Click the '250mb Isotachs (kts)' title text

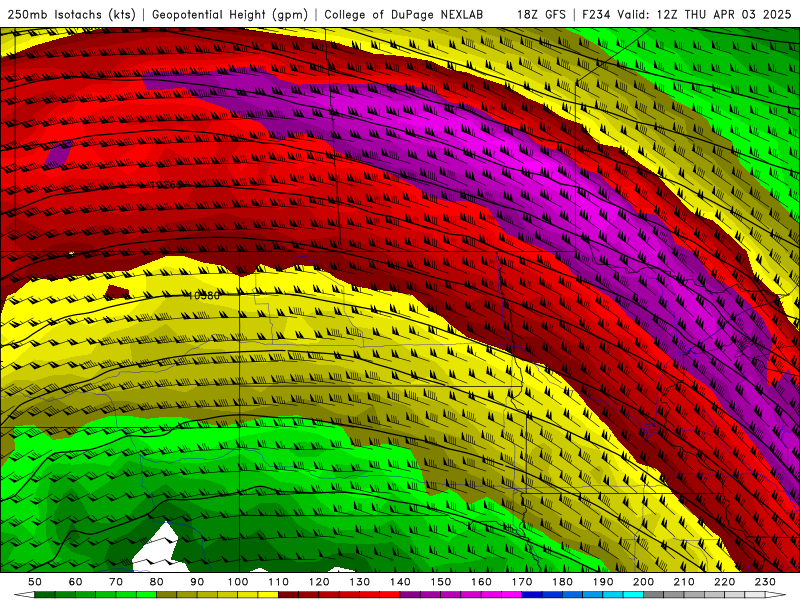[71, 14]
